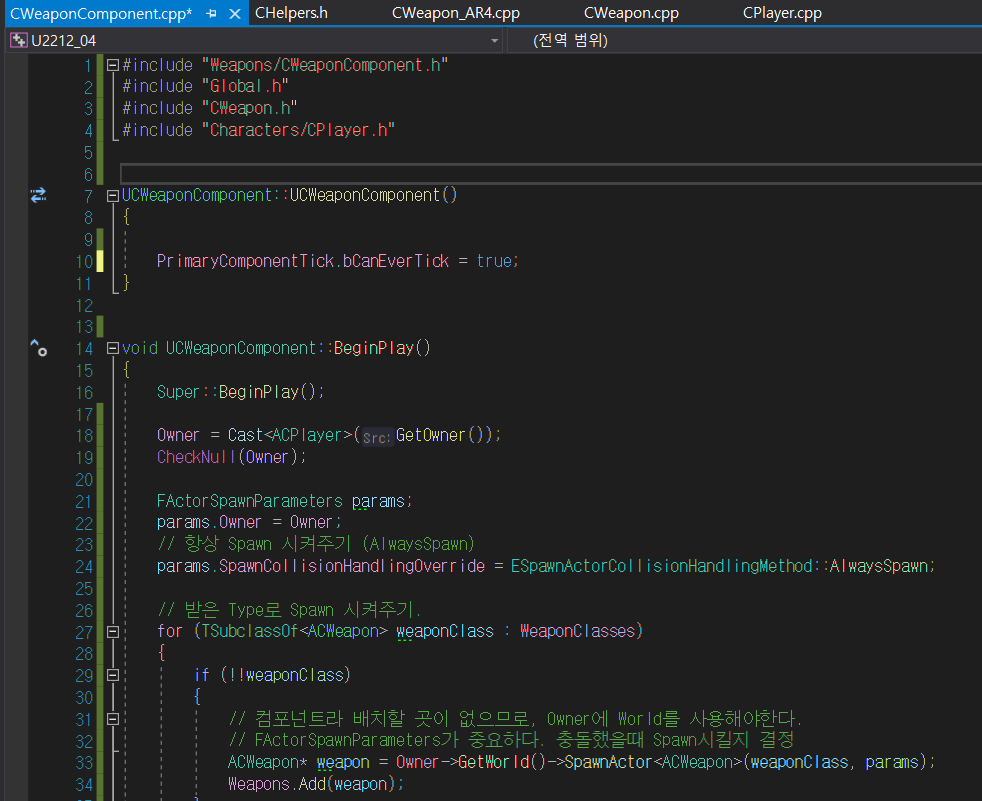Click the Super::BeginPlay() call
The height and width of the screenshot is (801, 982).
pos(240,392)
